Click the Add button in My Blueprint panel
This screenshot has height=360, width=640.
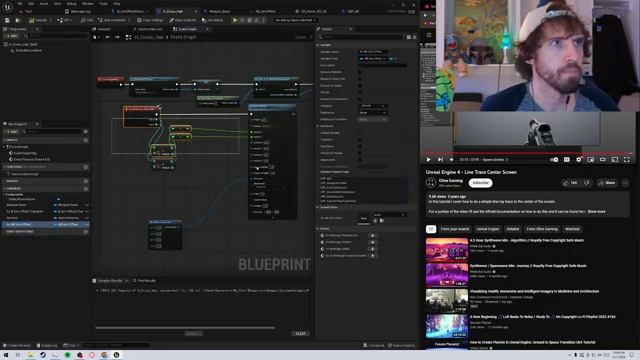pos(11,131)
